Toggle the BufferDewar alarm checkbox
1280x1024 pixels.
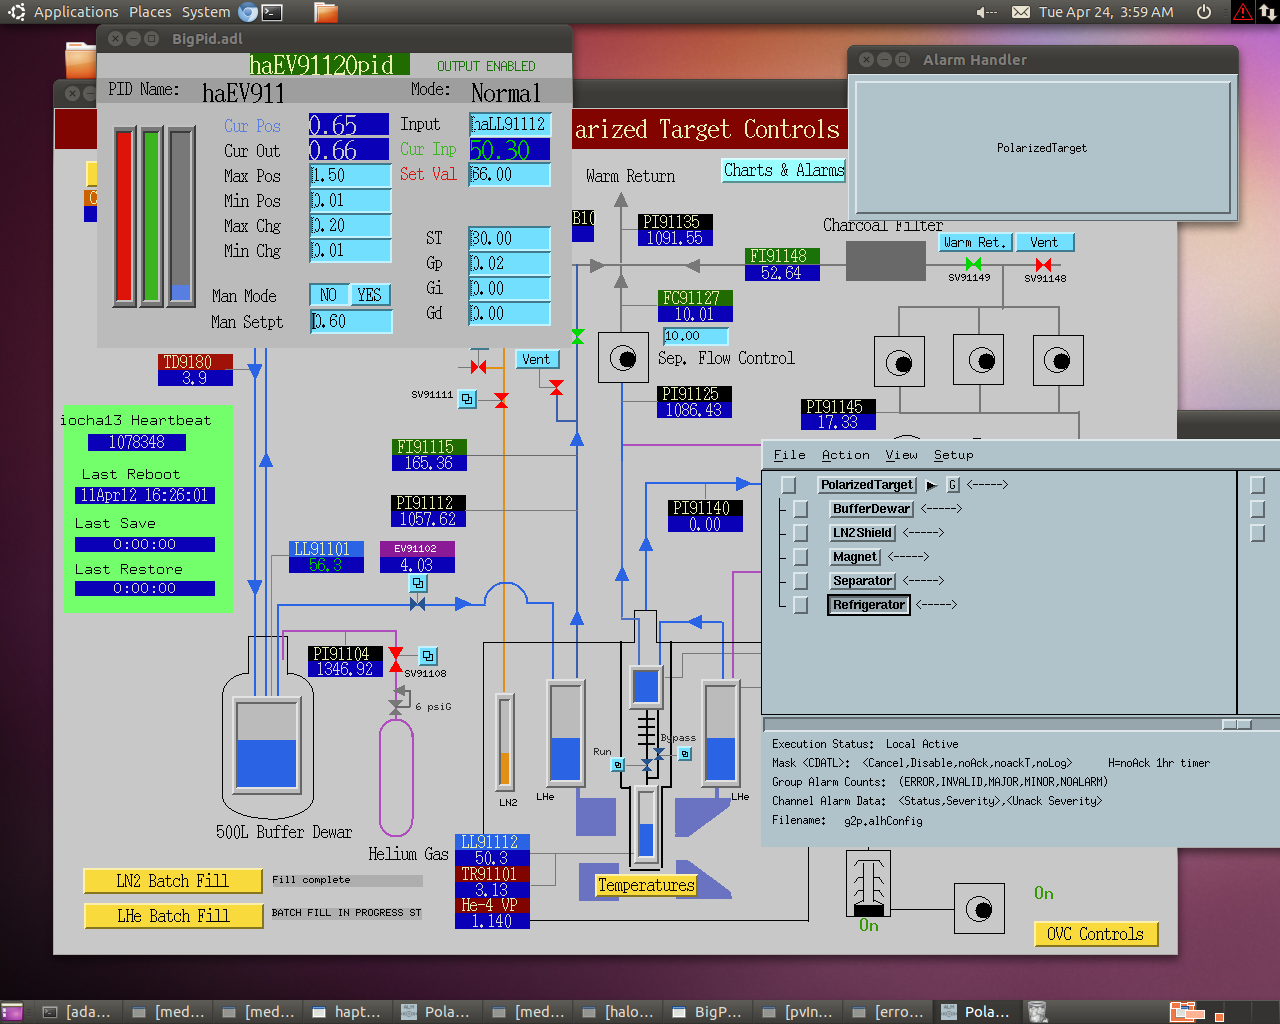[x=800, y=509]
